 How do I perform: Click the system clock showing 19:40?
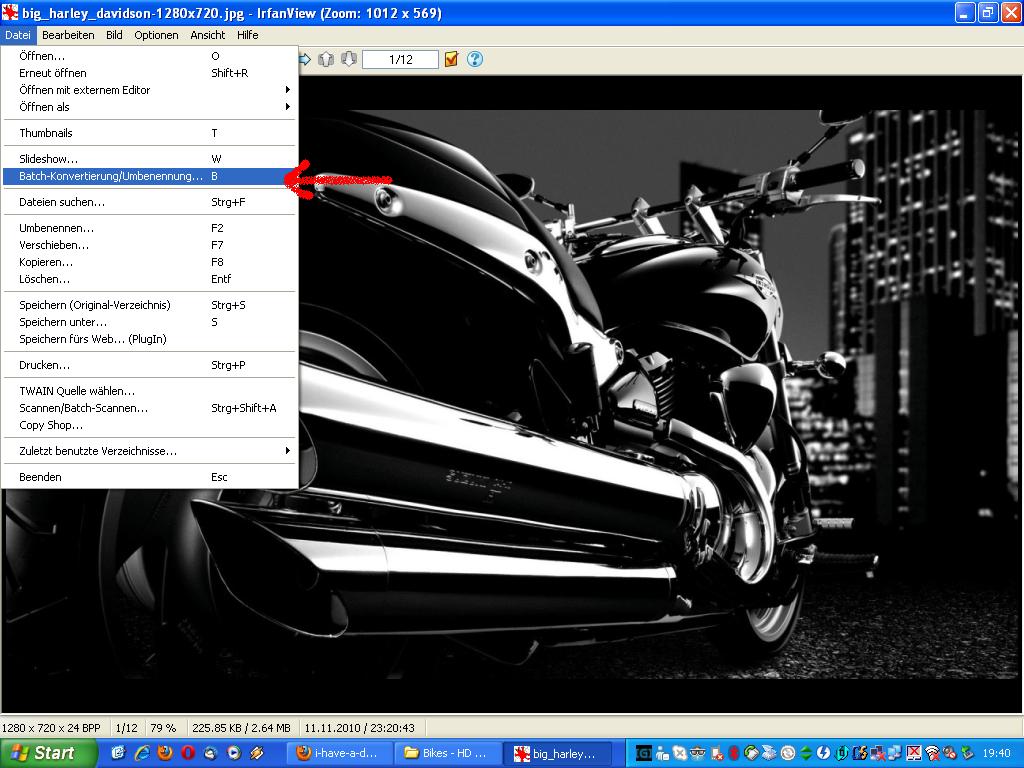[x=997, y=754]
